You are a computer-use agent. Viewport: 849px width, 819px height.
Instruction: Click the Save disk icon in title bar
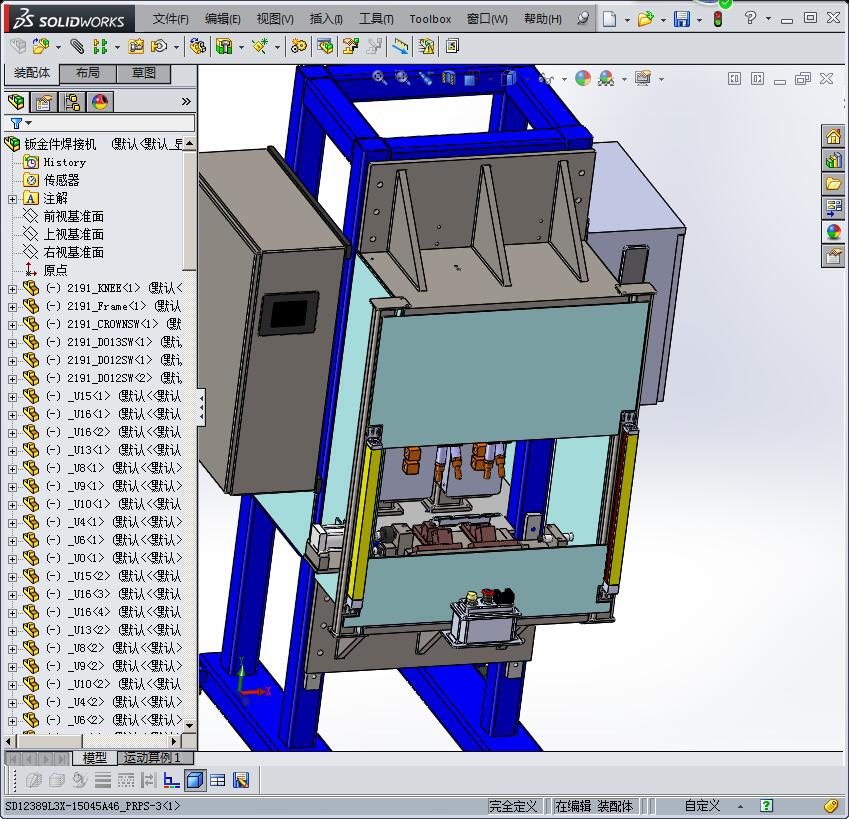point(682,19)
